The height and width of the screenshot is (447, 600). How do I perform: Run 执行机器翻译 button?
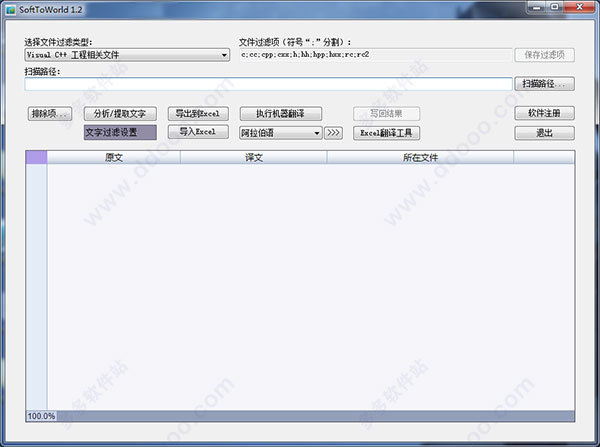pyautogui.click(x=280, y=114)
